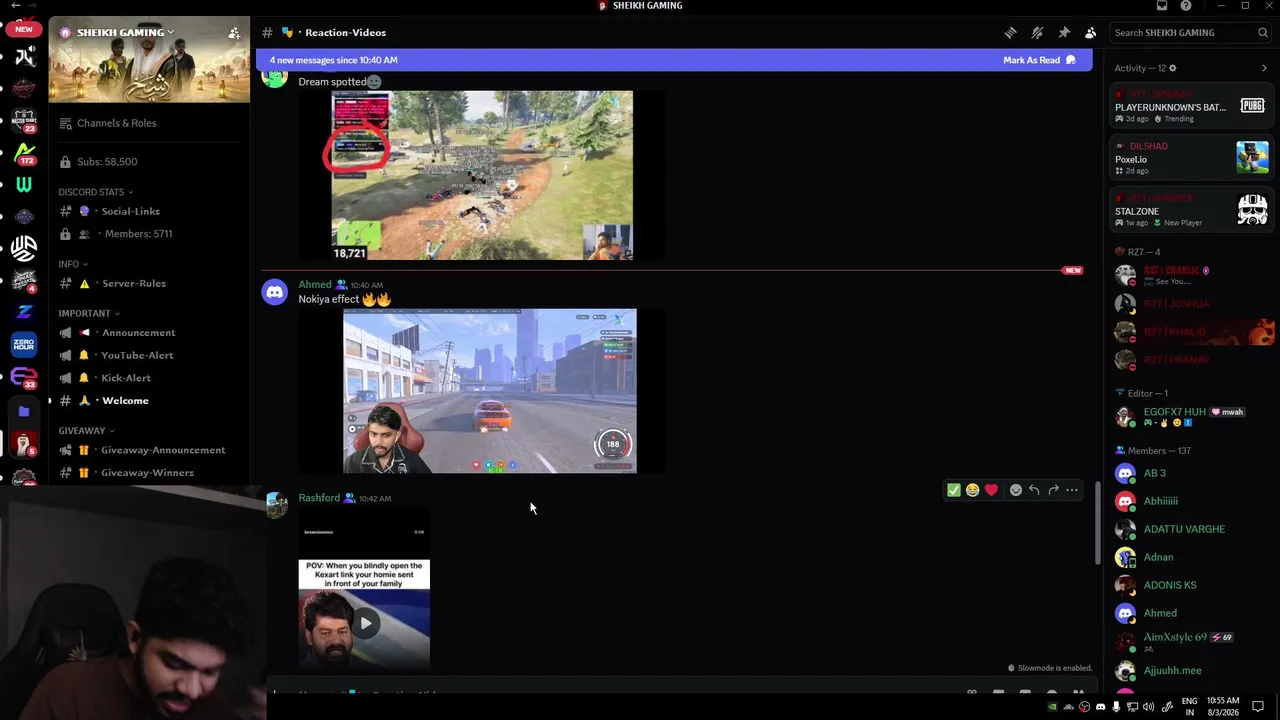
Task: Toggle the notification settings bell icon
Action: (x=1037, y=33)
